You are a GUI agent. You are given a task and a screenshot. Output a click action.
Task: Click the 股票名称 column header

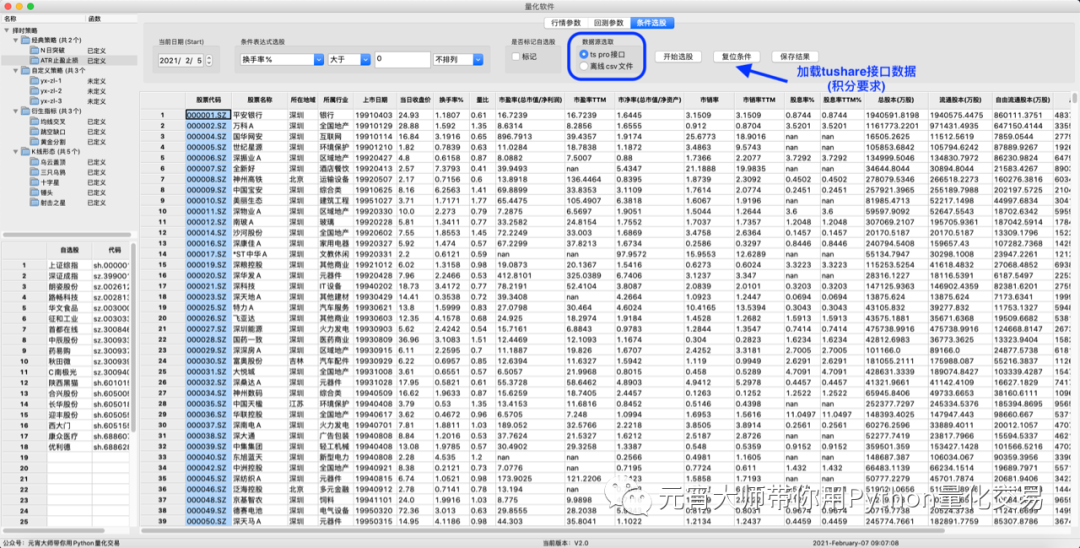click(260, 100)
